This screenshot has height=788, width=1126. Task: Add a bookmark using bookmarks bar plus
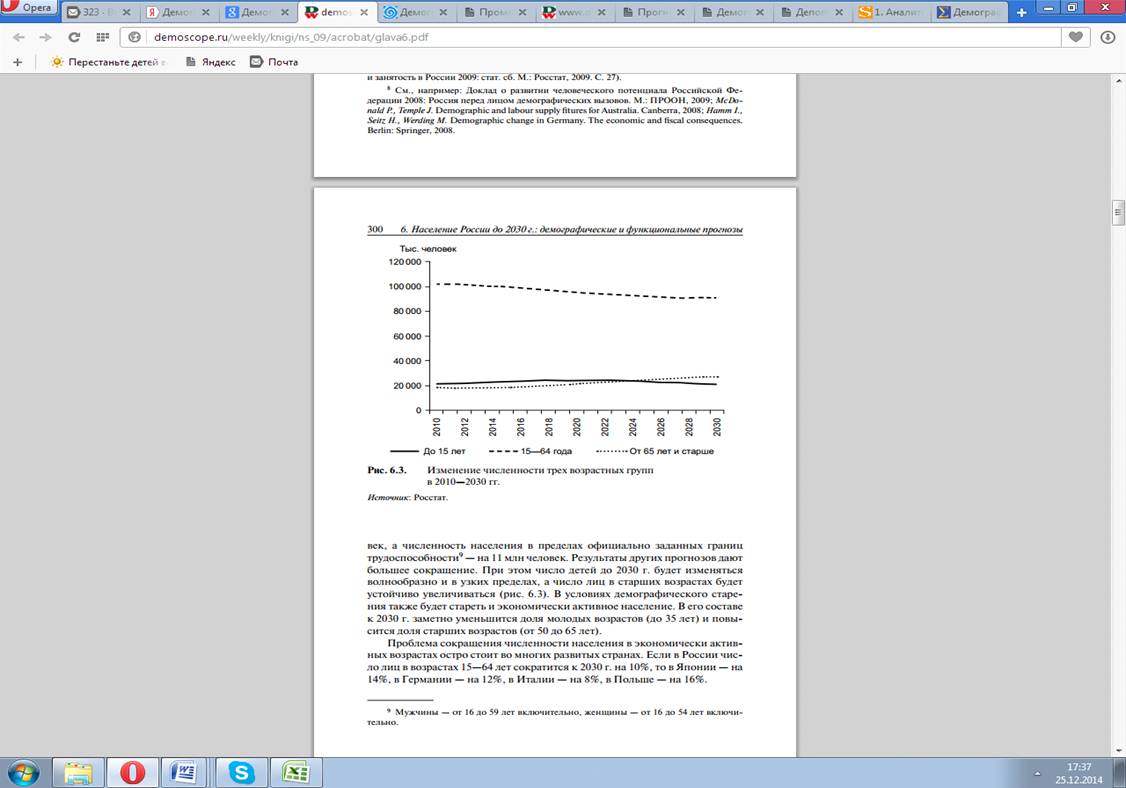tap(17, 62)
